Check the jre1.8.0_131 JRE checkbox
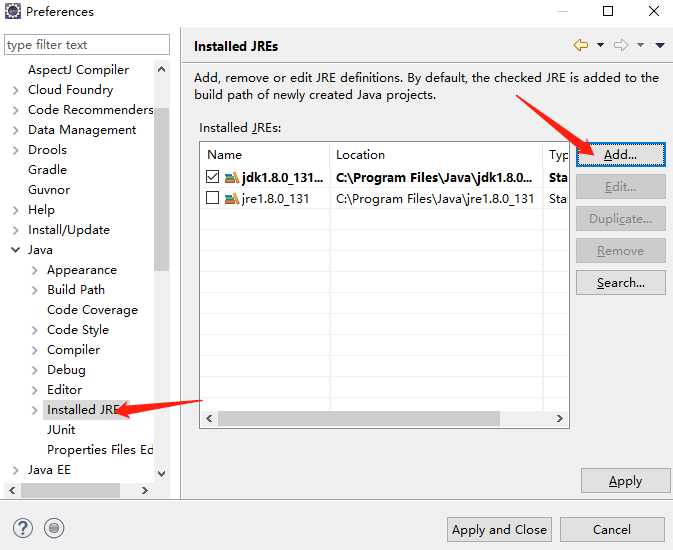Viewport: 673px width, 550px height. [x=212, y=198]
